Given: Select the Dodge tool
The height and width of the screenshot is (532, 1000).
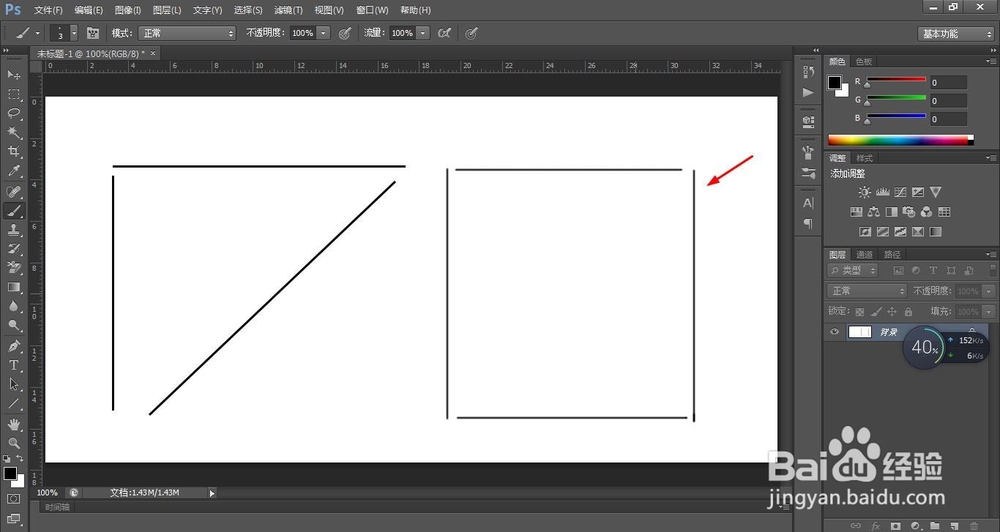Looking at the screenshot, I should 13,325.
